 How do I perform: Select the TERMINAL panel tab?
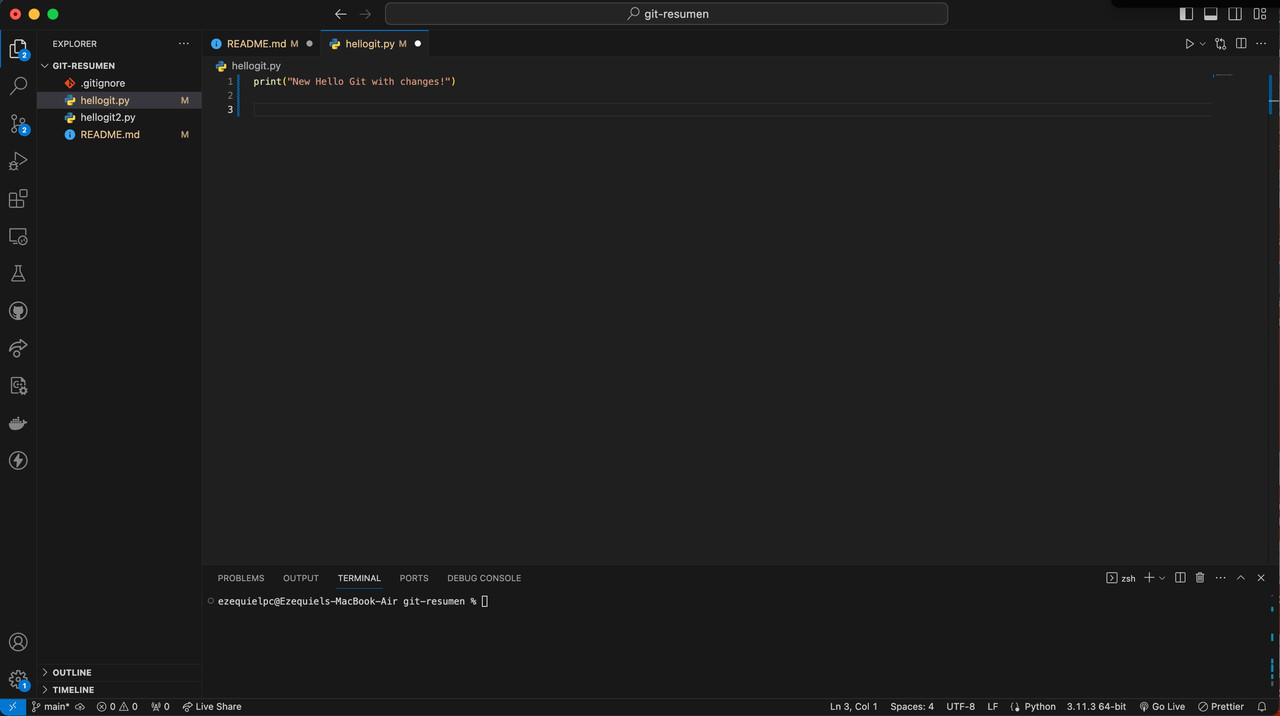pos(359,578)
